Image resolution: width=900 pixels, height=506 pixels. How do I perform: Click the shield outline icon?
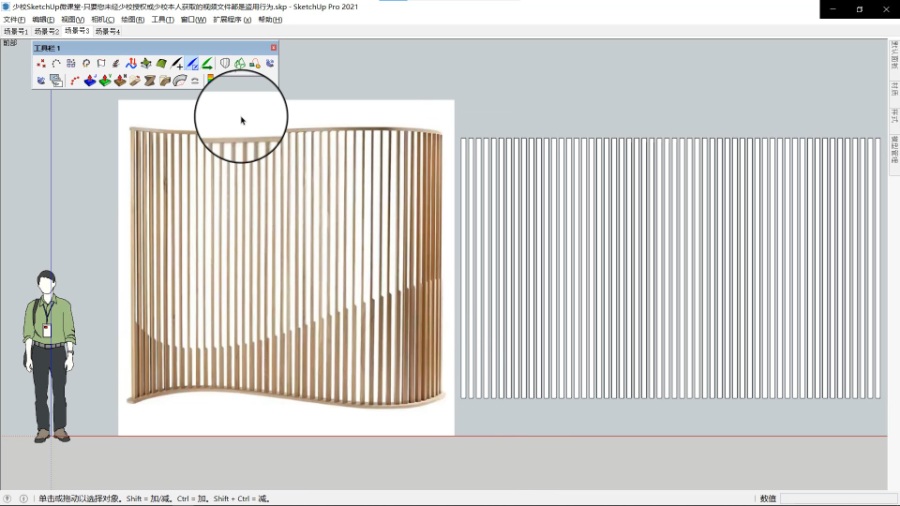pos(225,64)
